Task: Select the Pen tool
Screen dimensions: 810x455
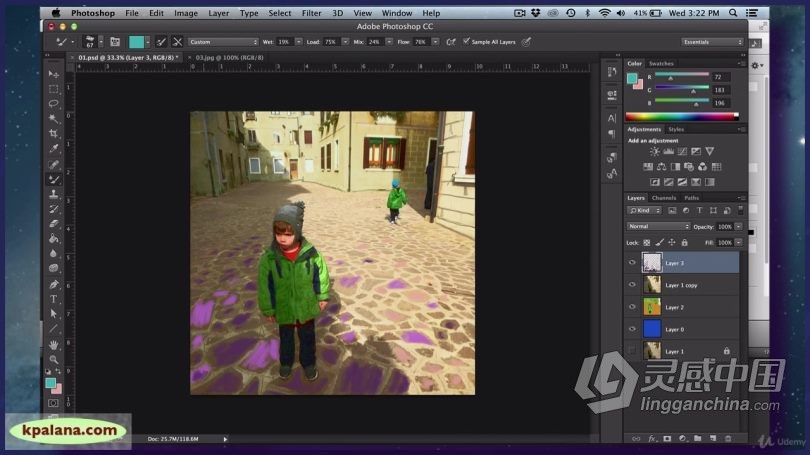Action: pyautogui.click(x=53, y=285)
